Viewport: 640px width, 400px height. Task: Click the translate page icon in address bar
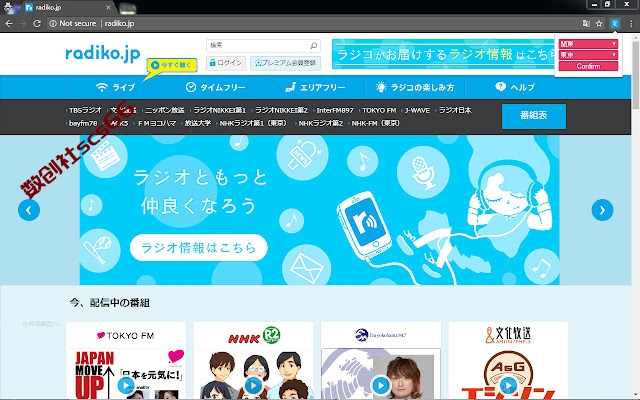[586, 24]
